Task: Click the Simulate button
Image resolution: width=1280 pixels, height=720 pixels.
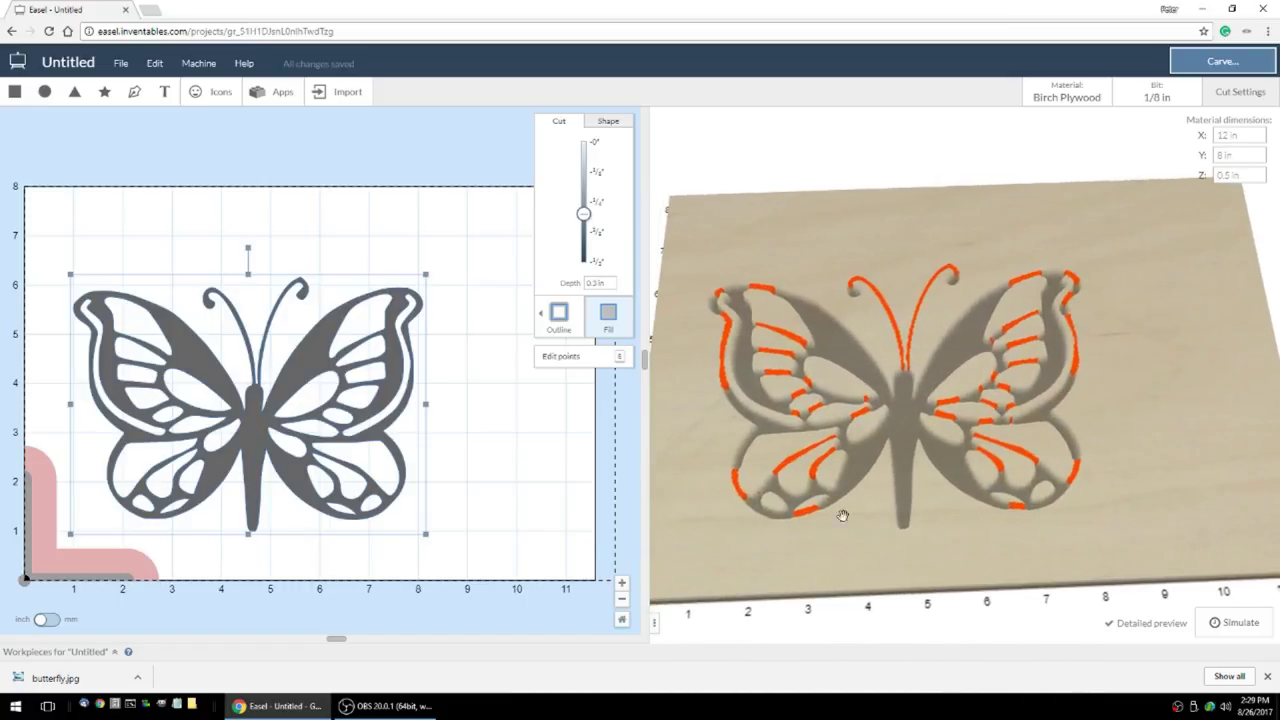Action: pos(1234,623)
